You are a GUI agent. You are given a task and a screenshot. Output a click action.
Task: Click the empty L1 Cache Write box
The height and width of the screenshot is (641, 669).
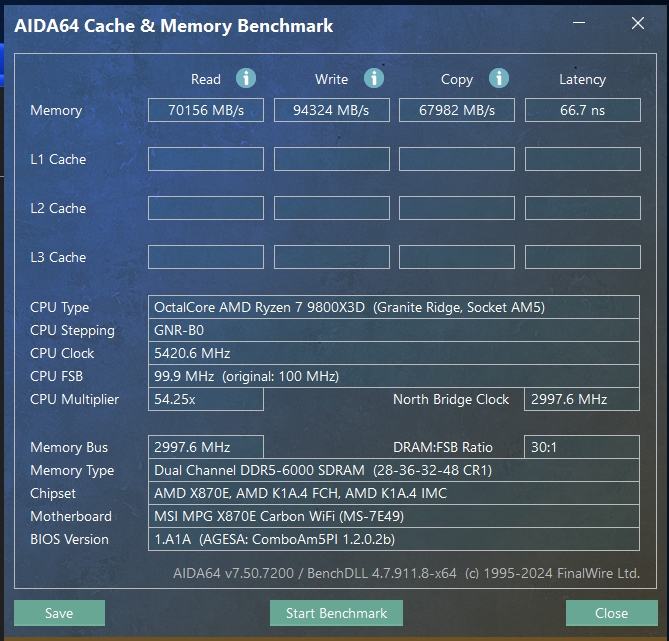click(x=332, y=159)
